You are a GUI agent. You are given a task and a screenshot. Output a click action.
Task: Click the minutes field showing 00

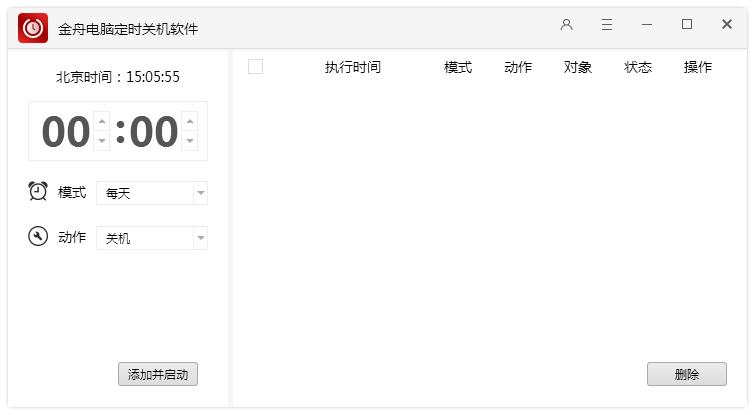click(153, 132)
